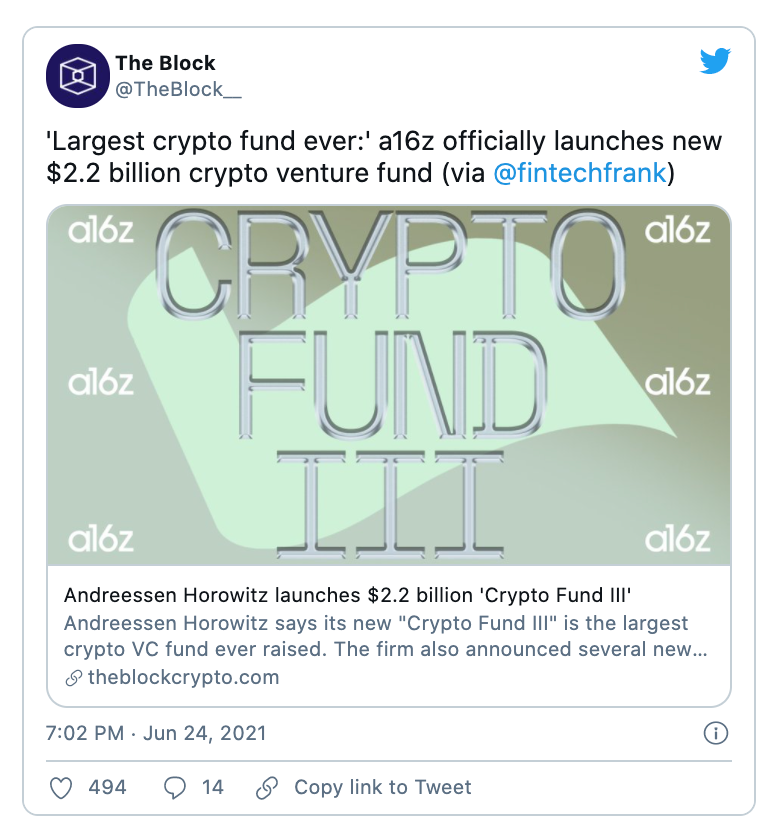774x836 pixels.
Task: Click the link icon beside theblockcrypto.com
Action: coord(73,678)
